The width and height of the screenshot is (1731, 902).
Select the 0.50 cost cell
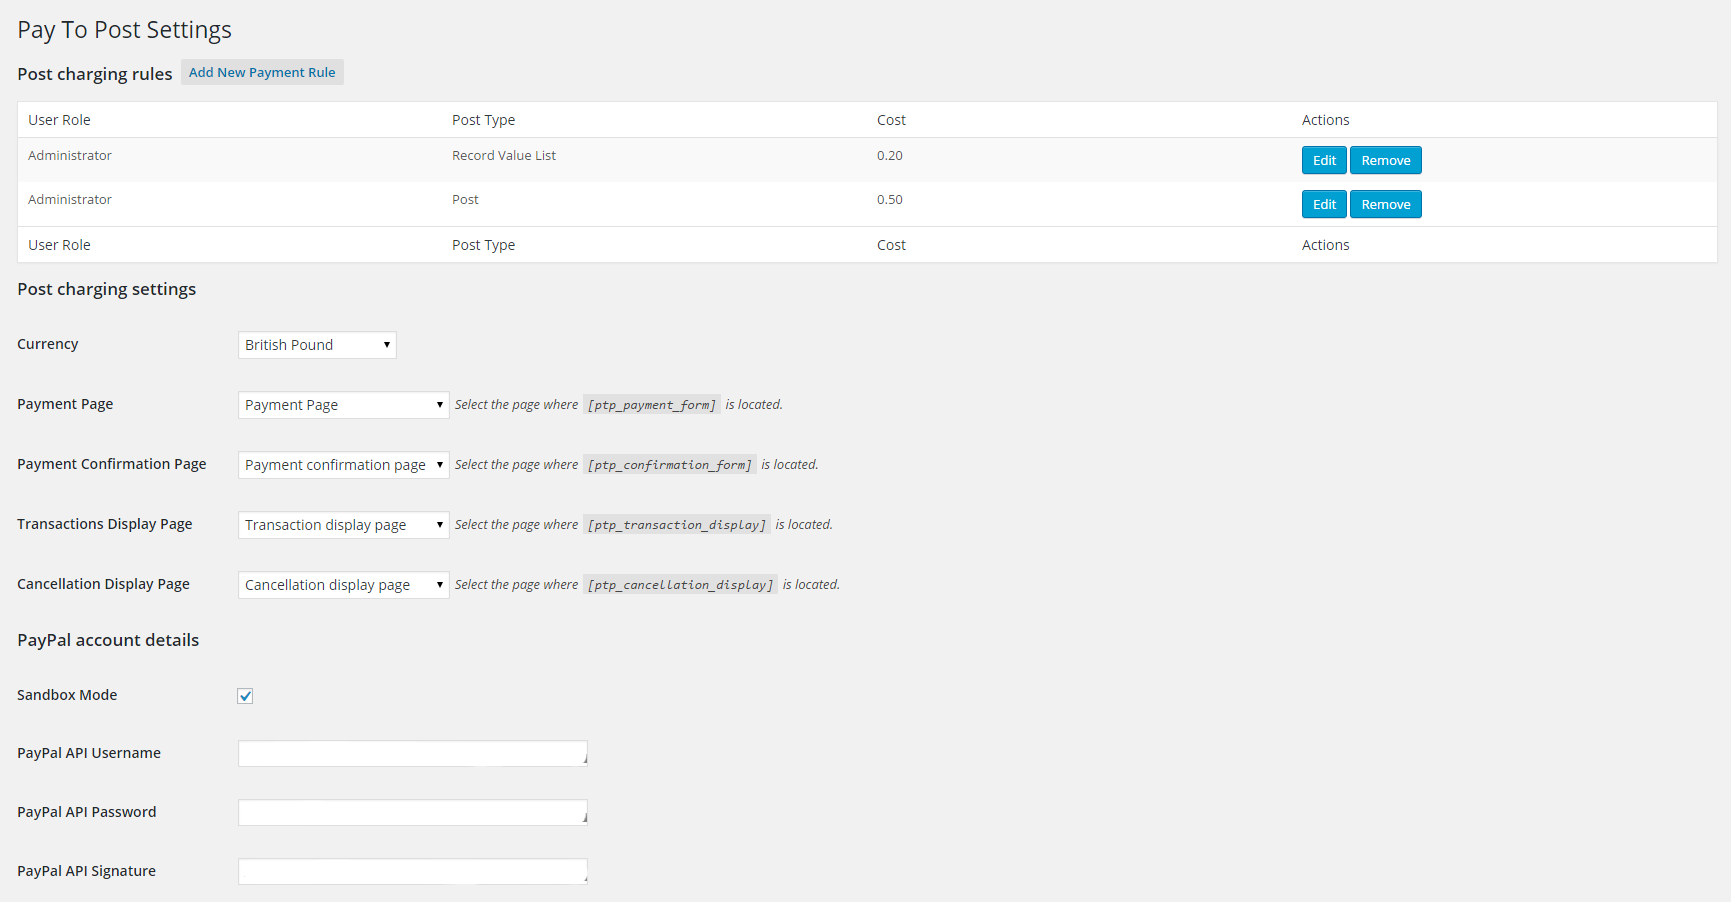coord(890,199)
